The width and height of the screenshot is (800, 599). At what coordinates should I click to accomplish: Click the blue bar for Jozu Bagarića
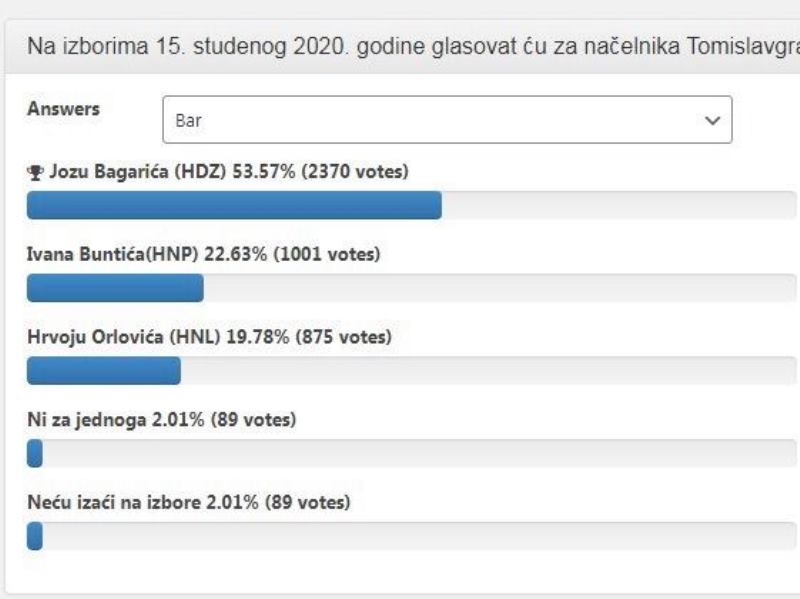[234, 205]
